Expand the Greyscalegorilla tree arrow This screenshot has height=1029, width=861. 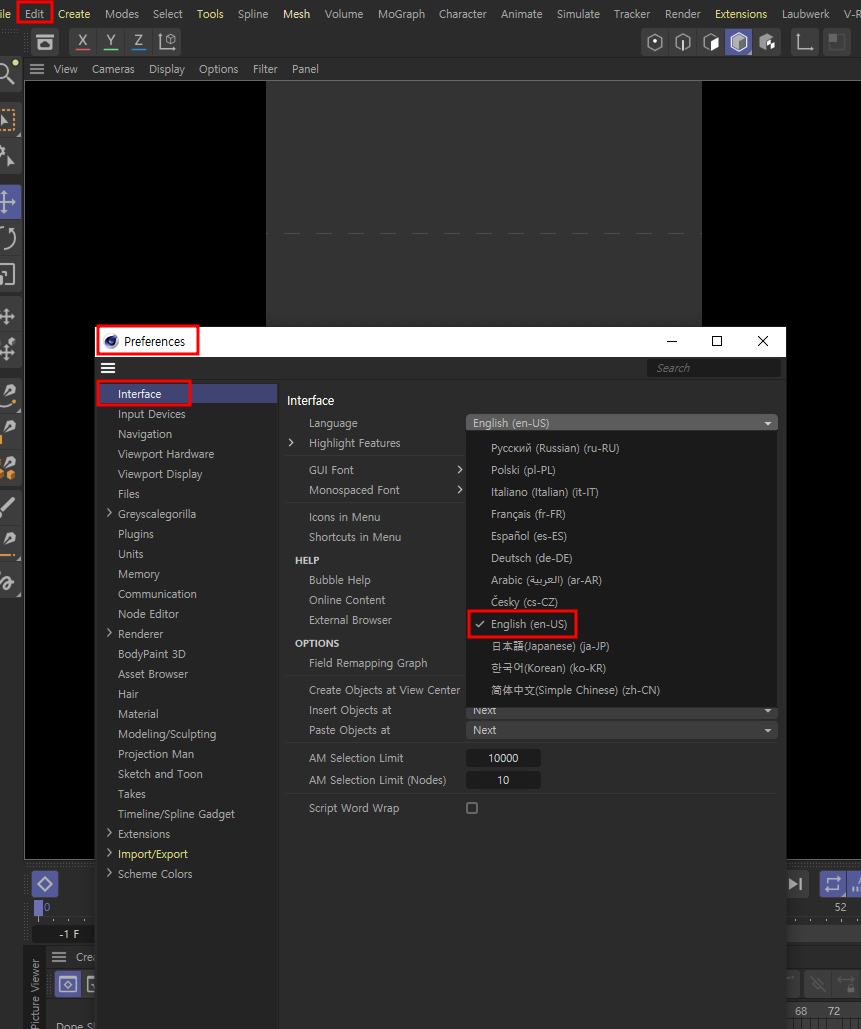pyautogui.click(x=109, y=513)
